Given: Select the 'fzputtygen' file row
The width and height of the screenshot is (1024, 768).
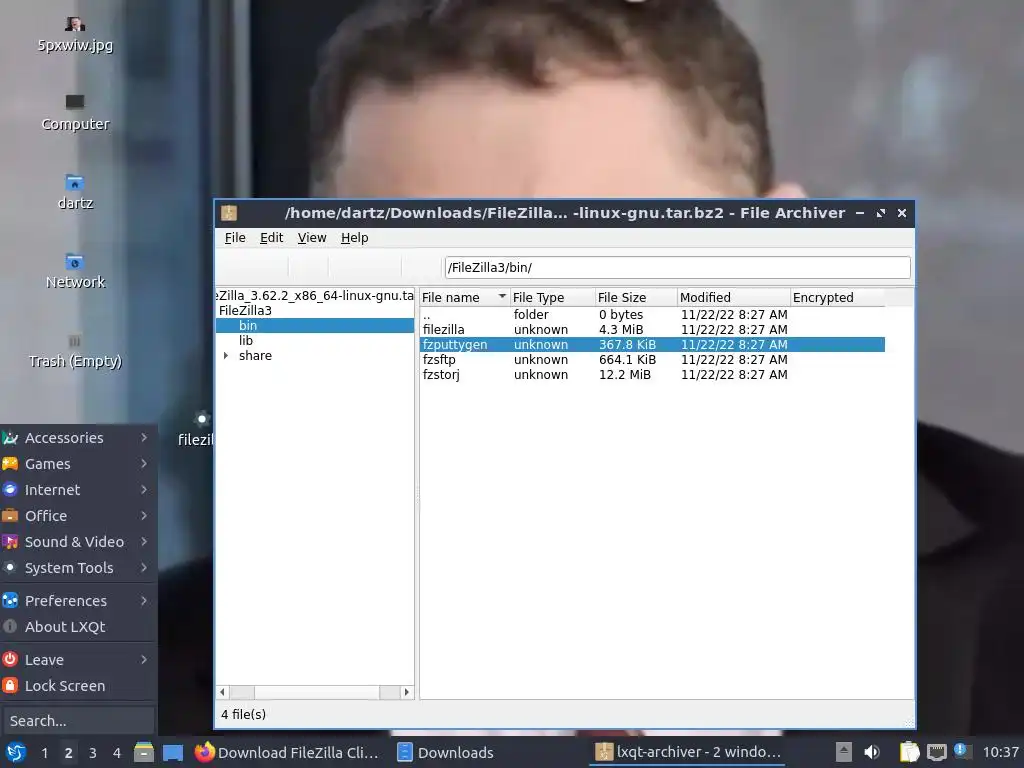Looking at the screenshot, I should 652,344.
